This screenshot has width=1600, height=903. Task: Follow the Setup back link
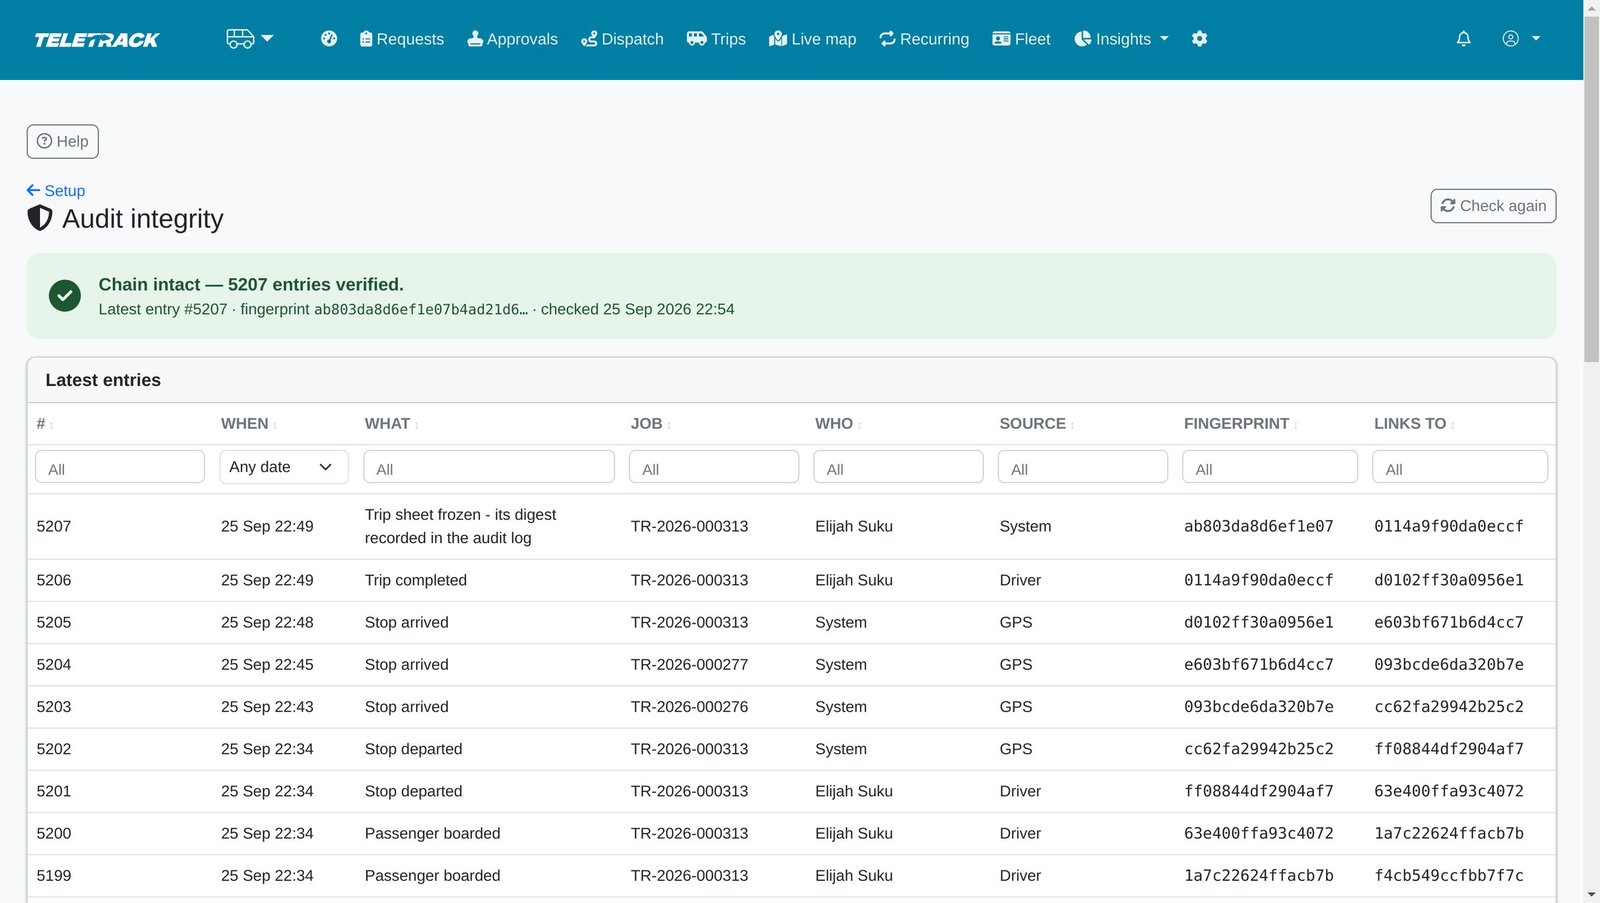click(x=56, y=191)
